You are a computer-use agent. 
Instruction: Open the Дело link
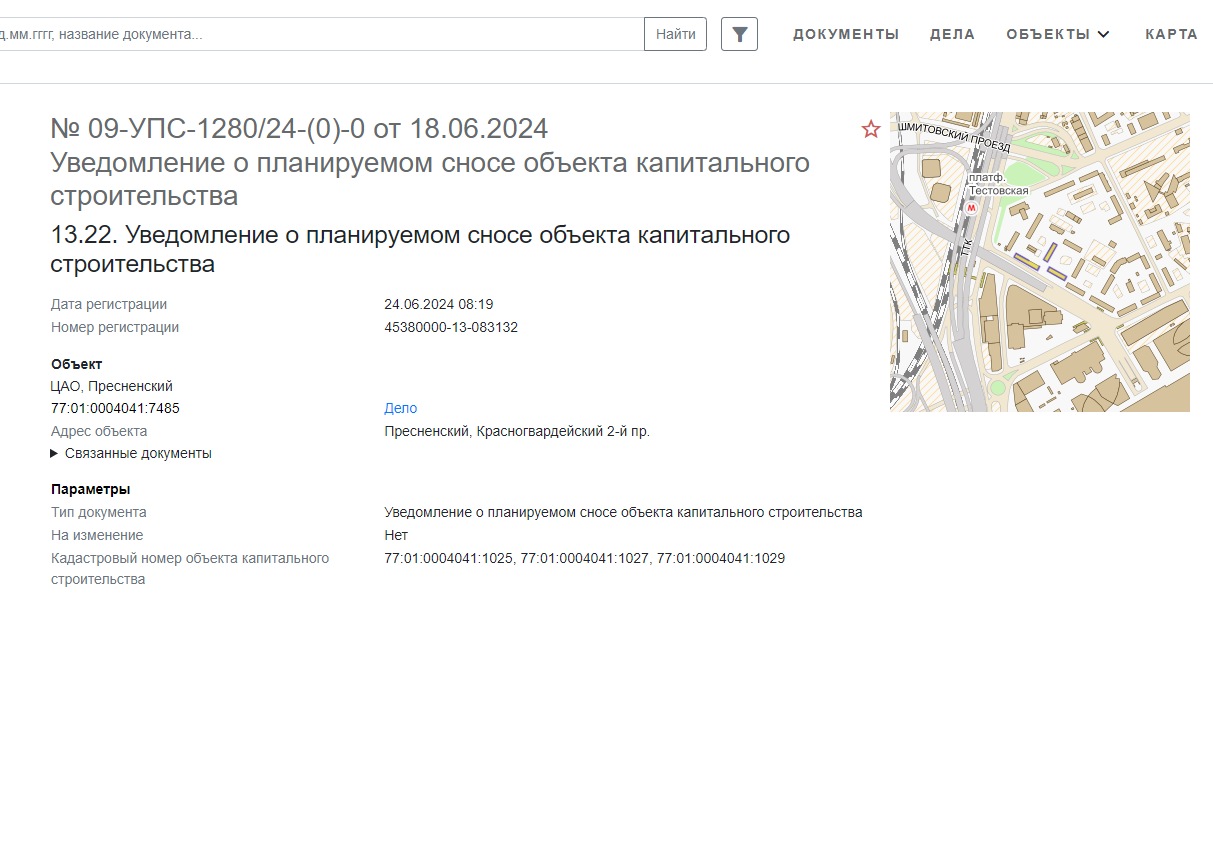click(401, 408)
